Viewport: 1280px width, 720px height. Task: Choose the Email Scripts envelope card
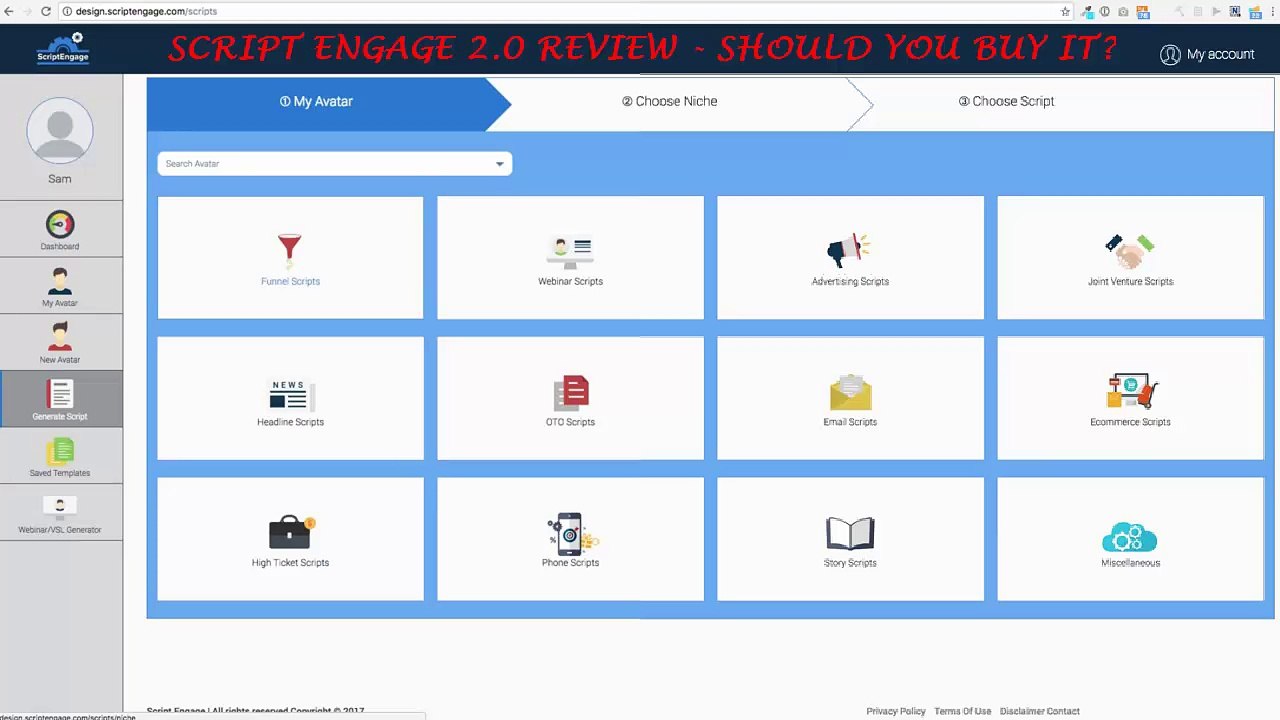coord(850,398)
